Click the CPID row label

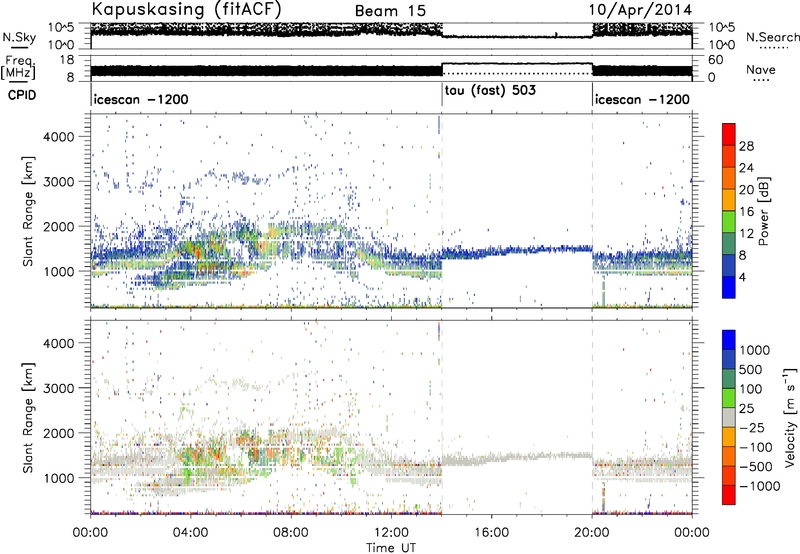coord(22,95)
